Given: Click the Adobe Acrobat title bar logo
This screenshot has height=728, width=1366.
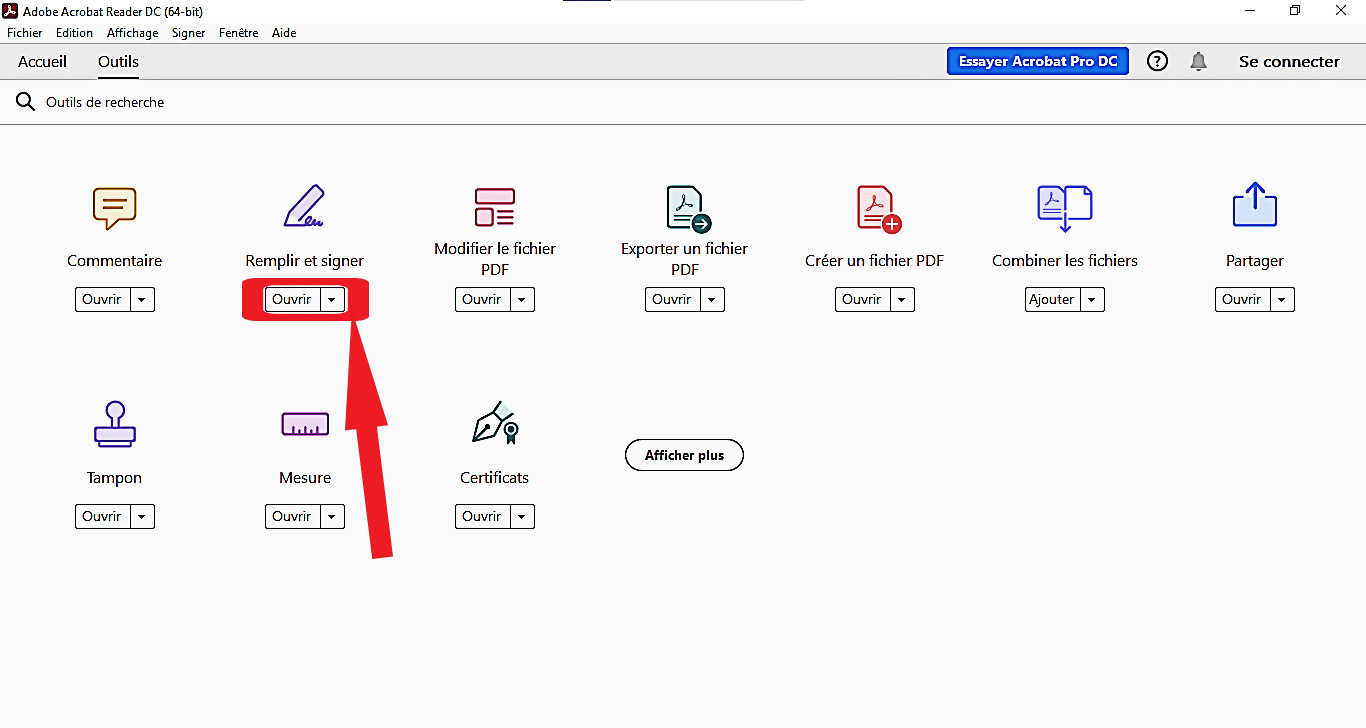Looking at the screenshot, I should tap(12, 11).
